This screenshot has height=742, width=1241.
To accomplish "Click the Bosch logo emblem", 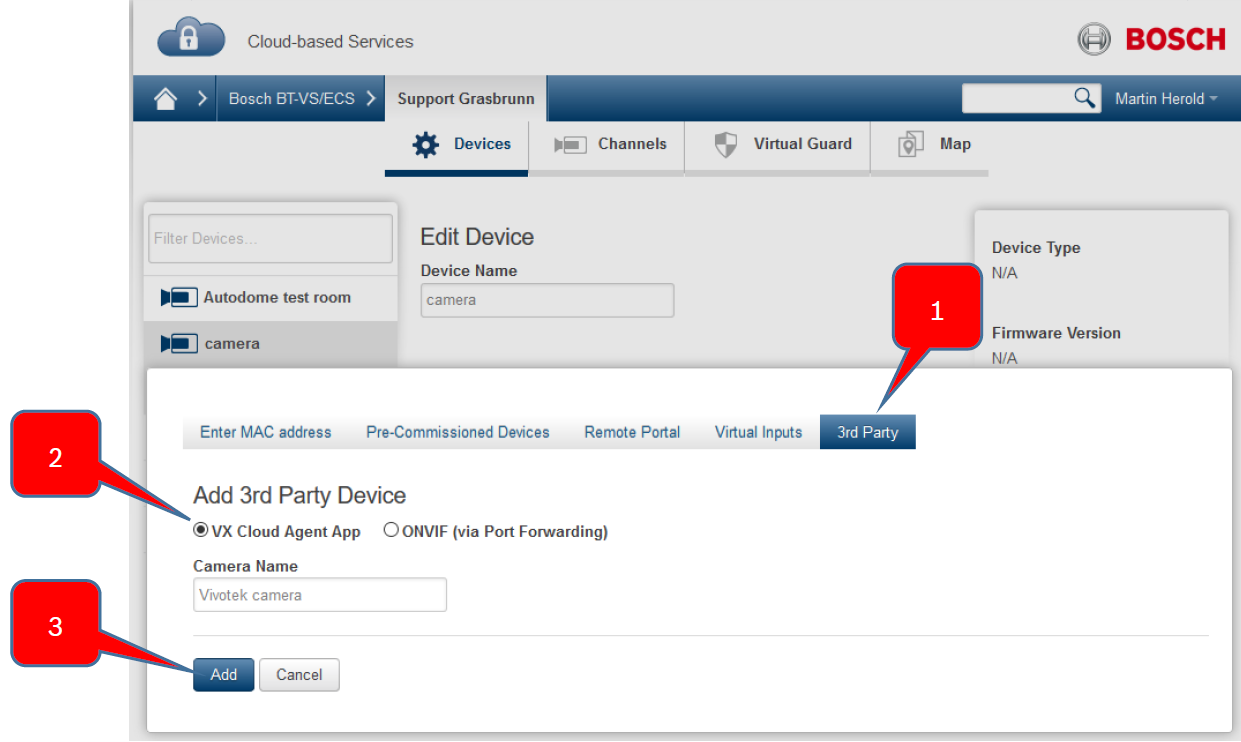I will click(1094, 39).
